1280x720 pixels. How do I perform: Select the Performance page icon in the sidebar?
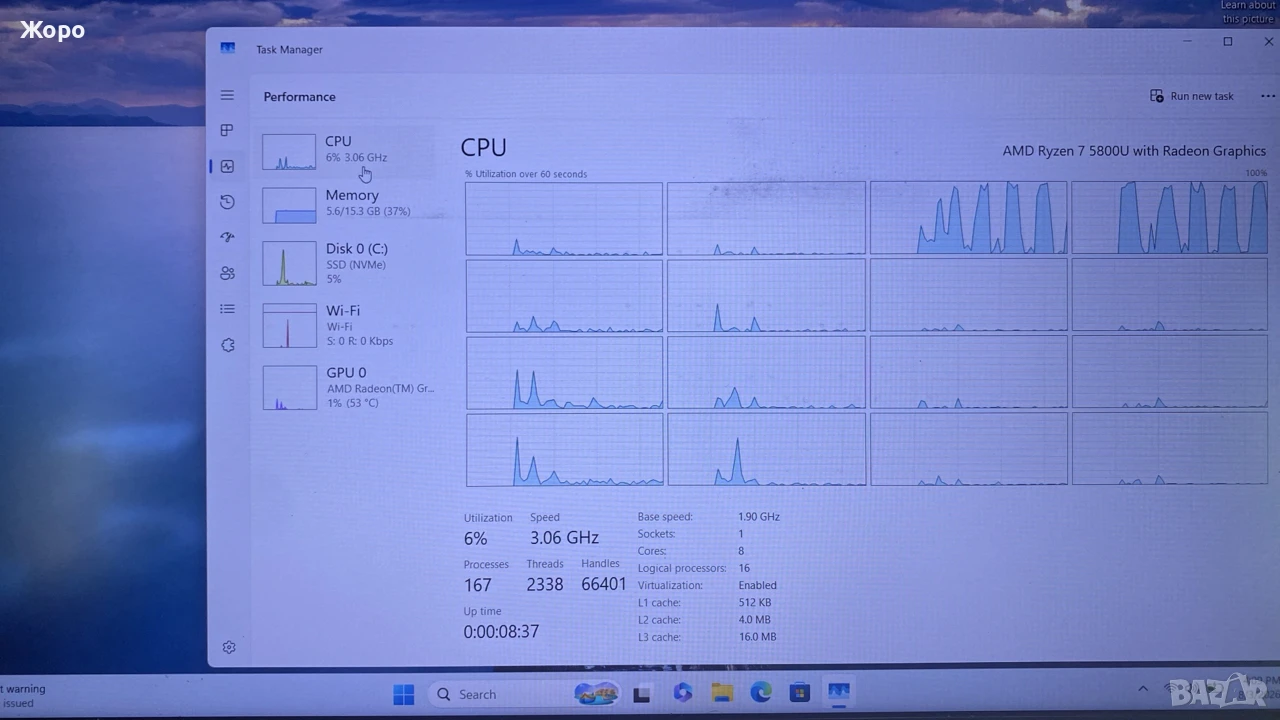[227, 166]
